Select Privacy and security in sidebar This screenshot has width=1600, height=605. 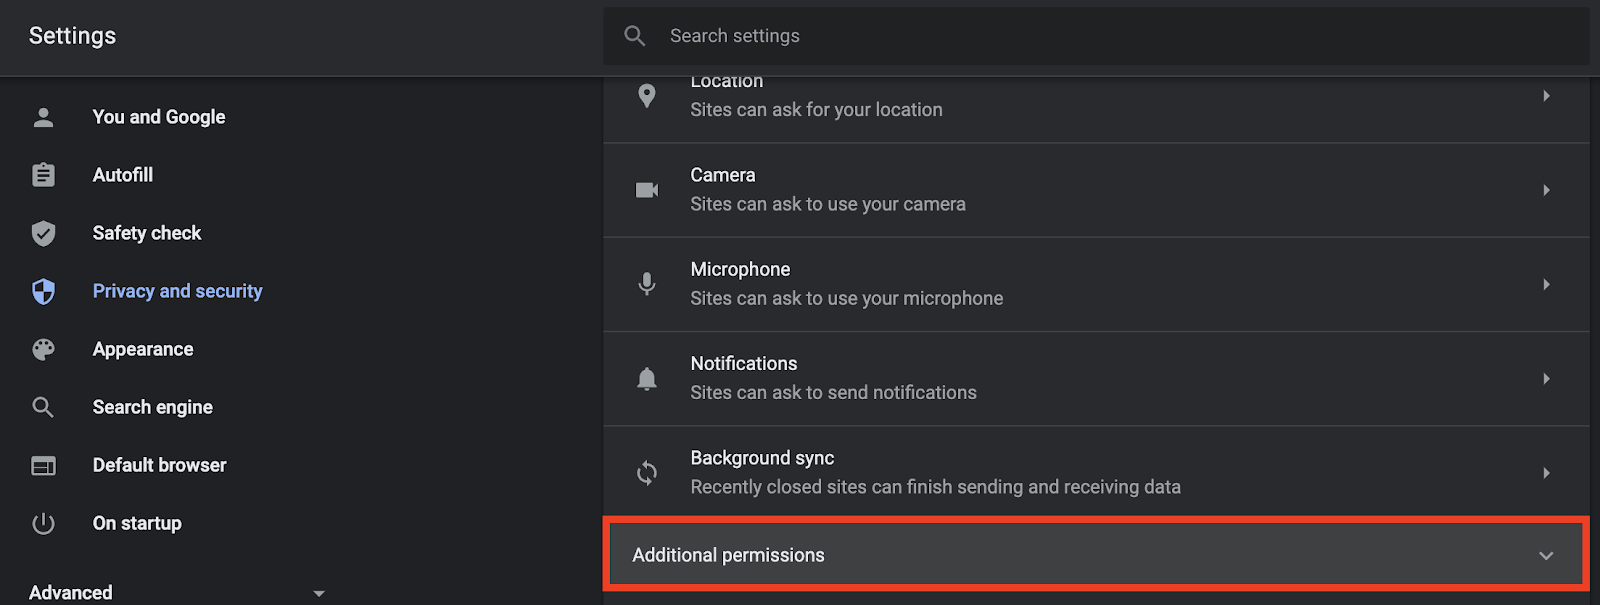[177, 291]
